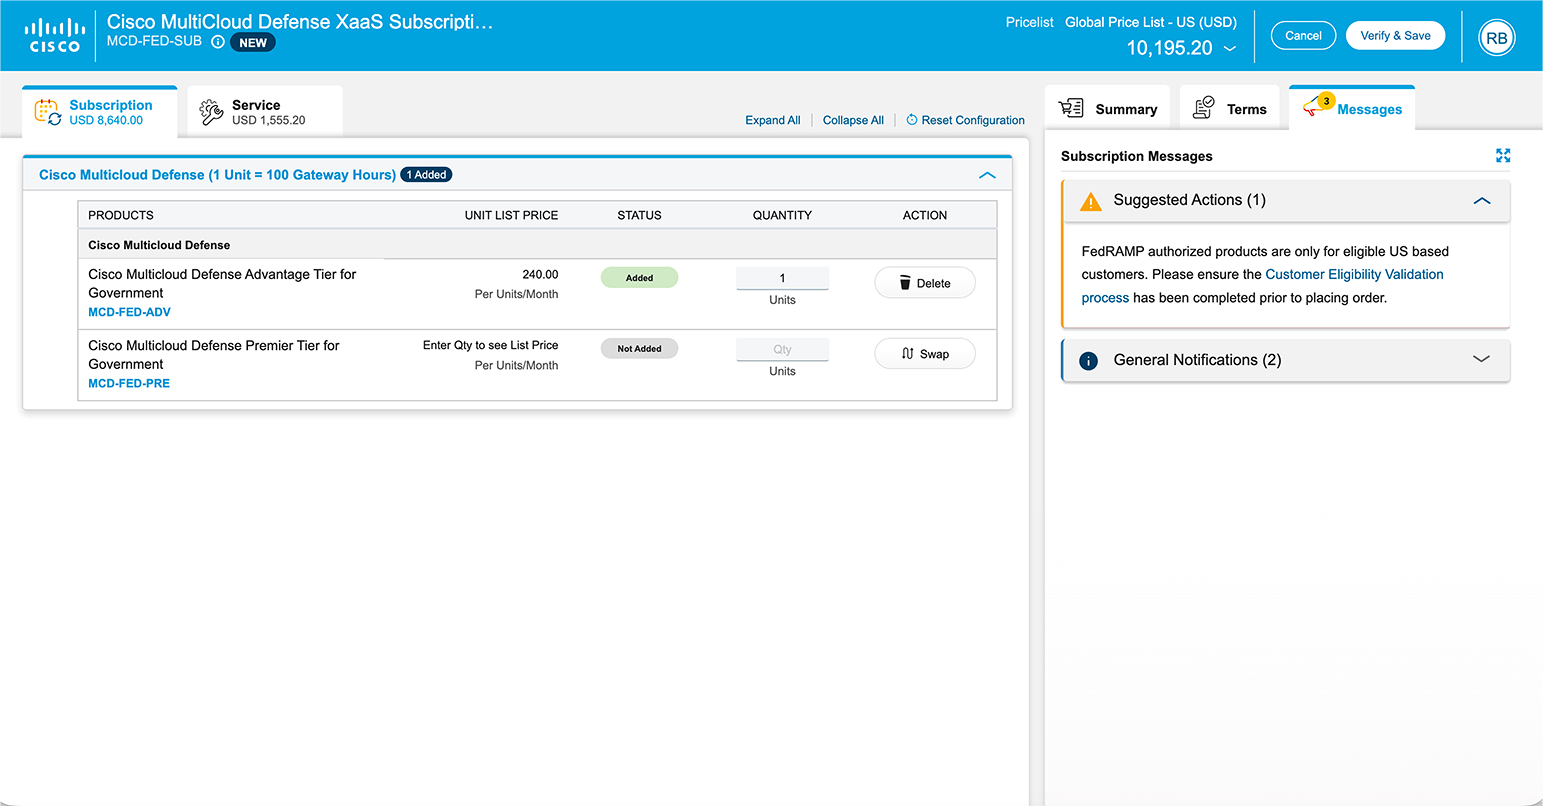The image size is (1543, 806).
Task: Click Verify & Save
Action: [1395, 35]
